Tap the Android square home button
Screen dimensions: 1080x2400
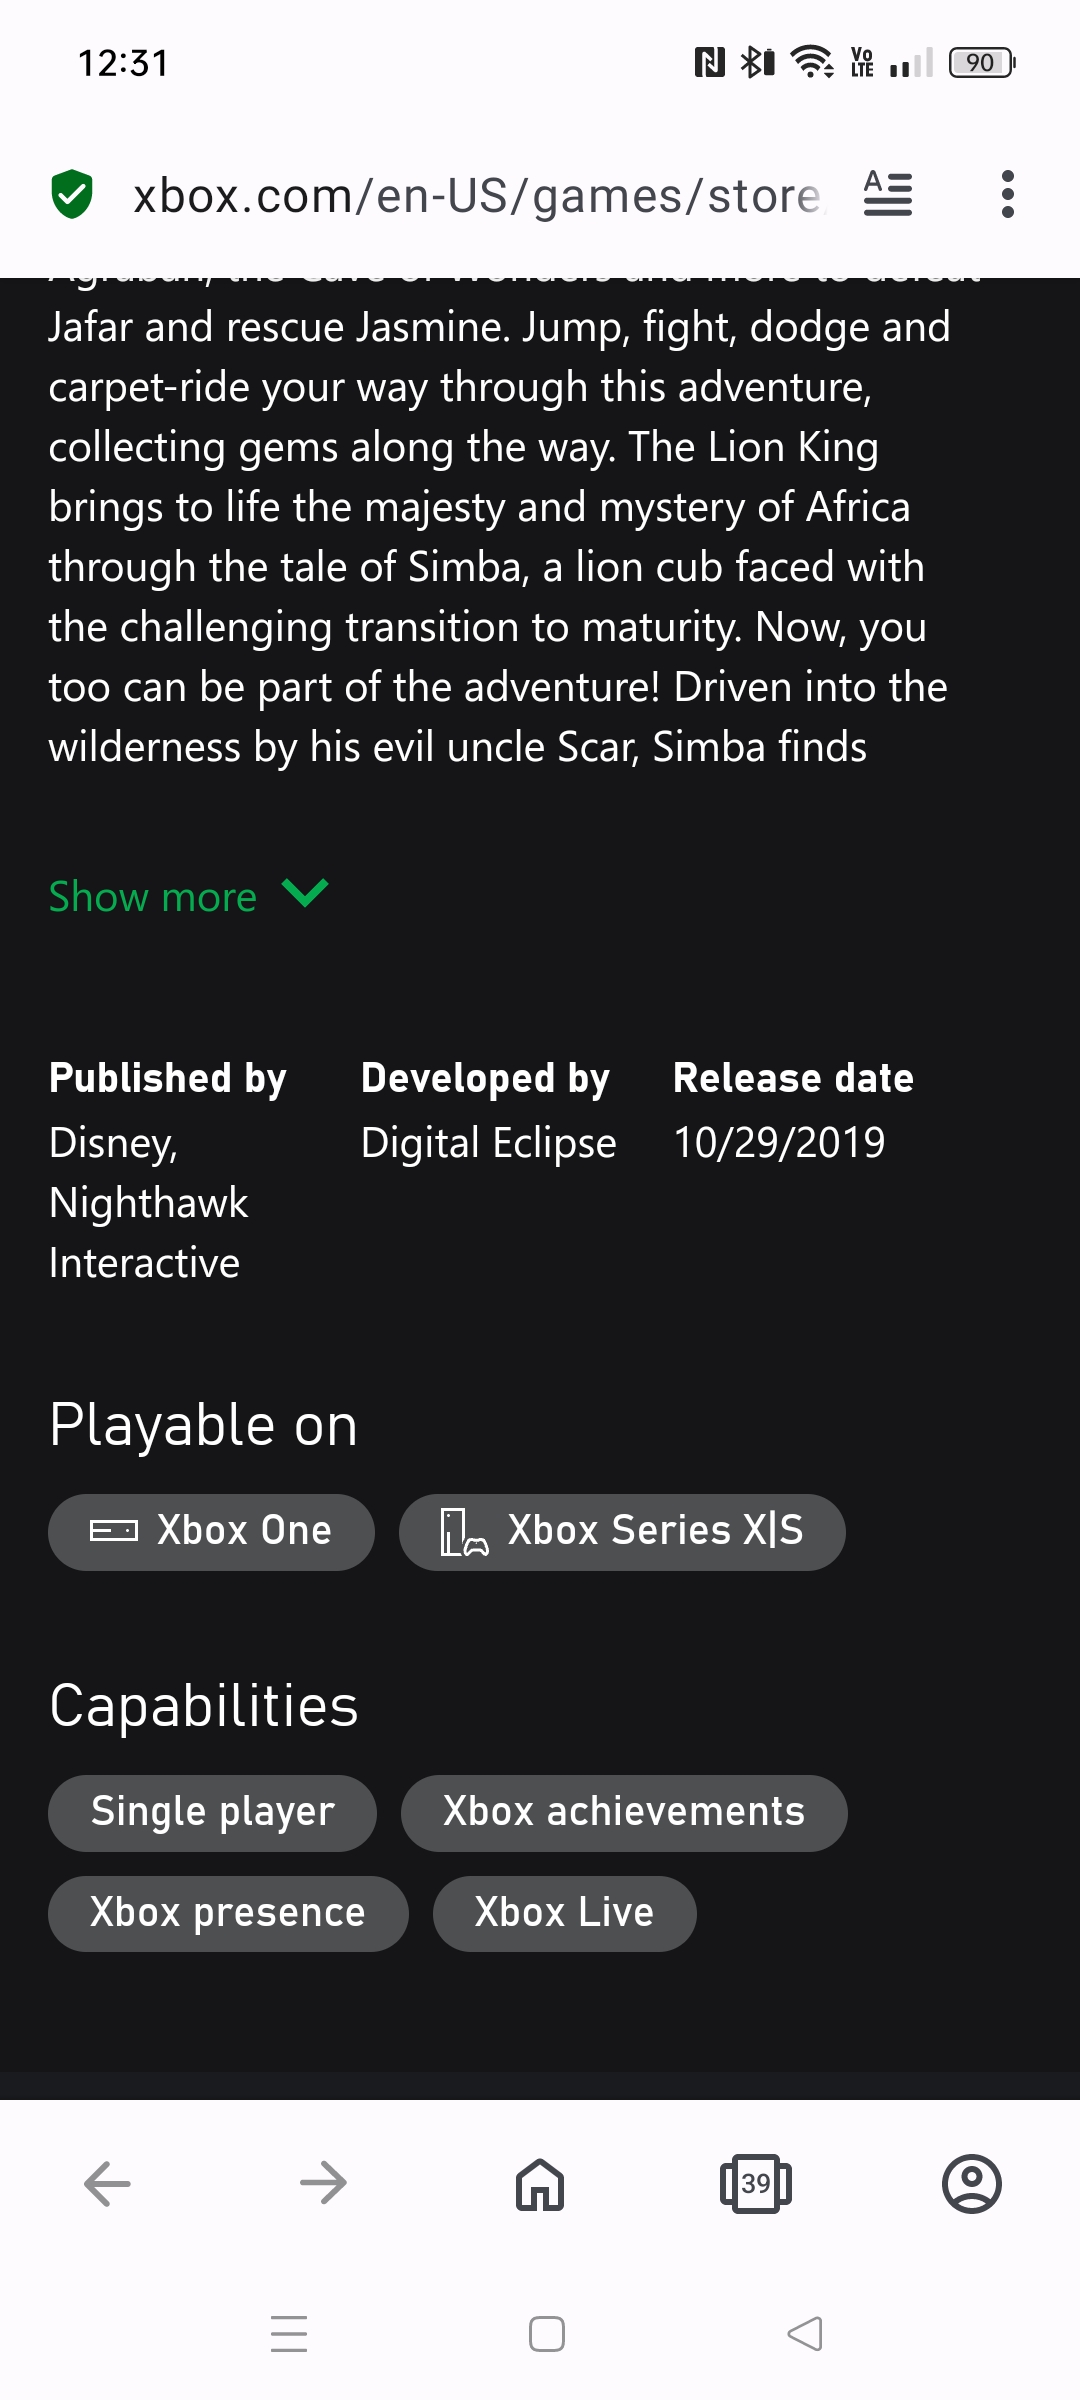click(x=547, y=2333)
